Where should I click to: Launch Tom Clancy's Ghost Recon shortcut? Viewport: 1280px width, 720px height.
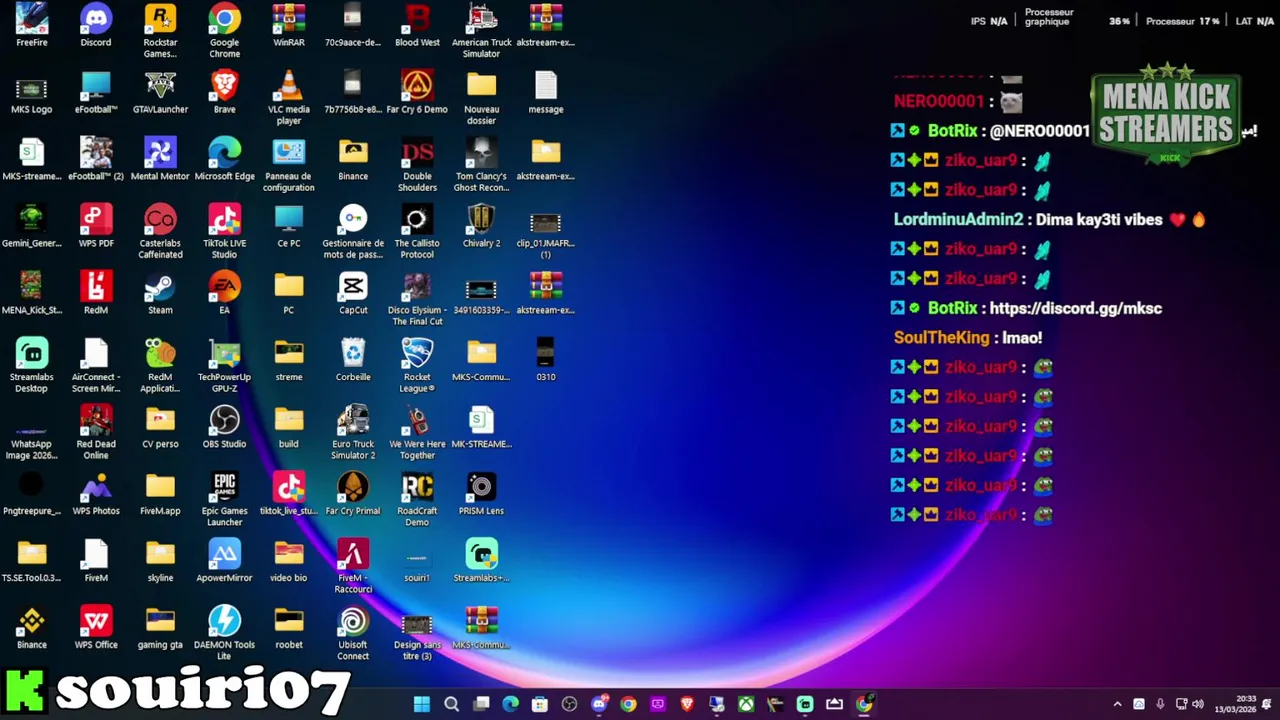tap(481, 165)
